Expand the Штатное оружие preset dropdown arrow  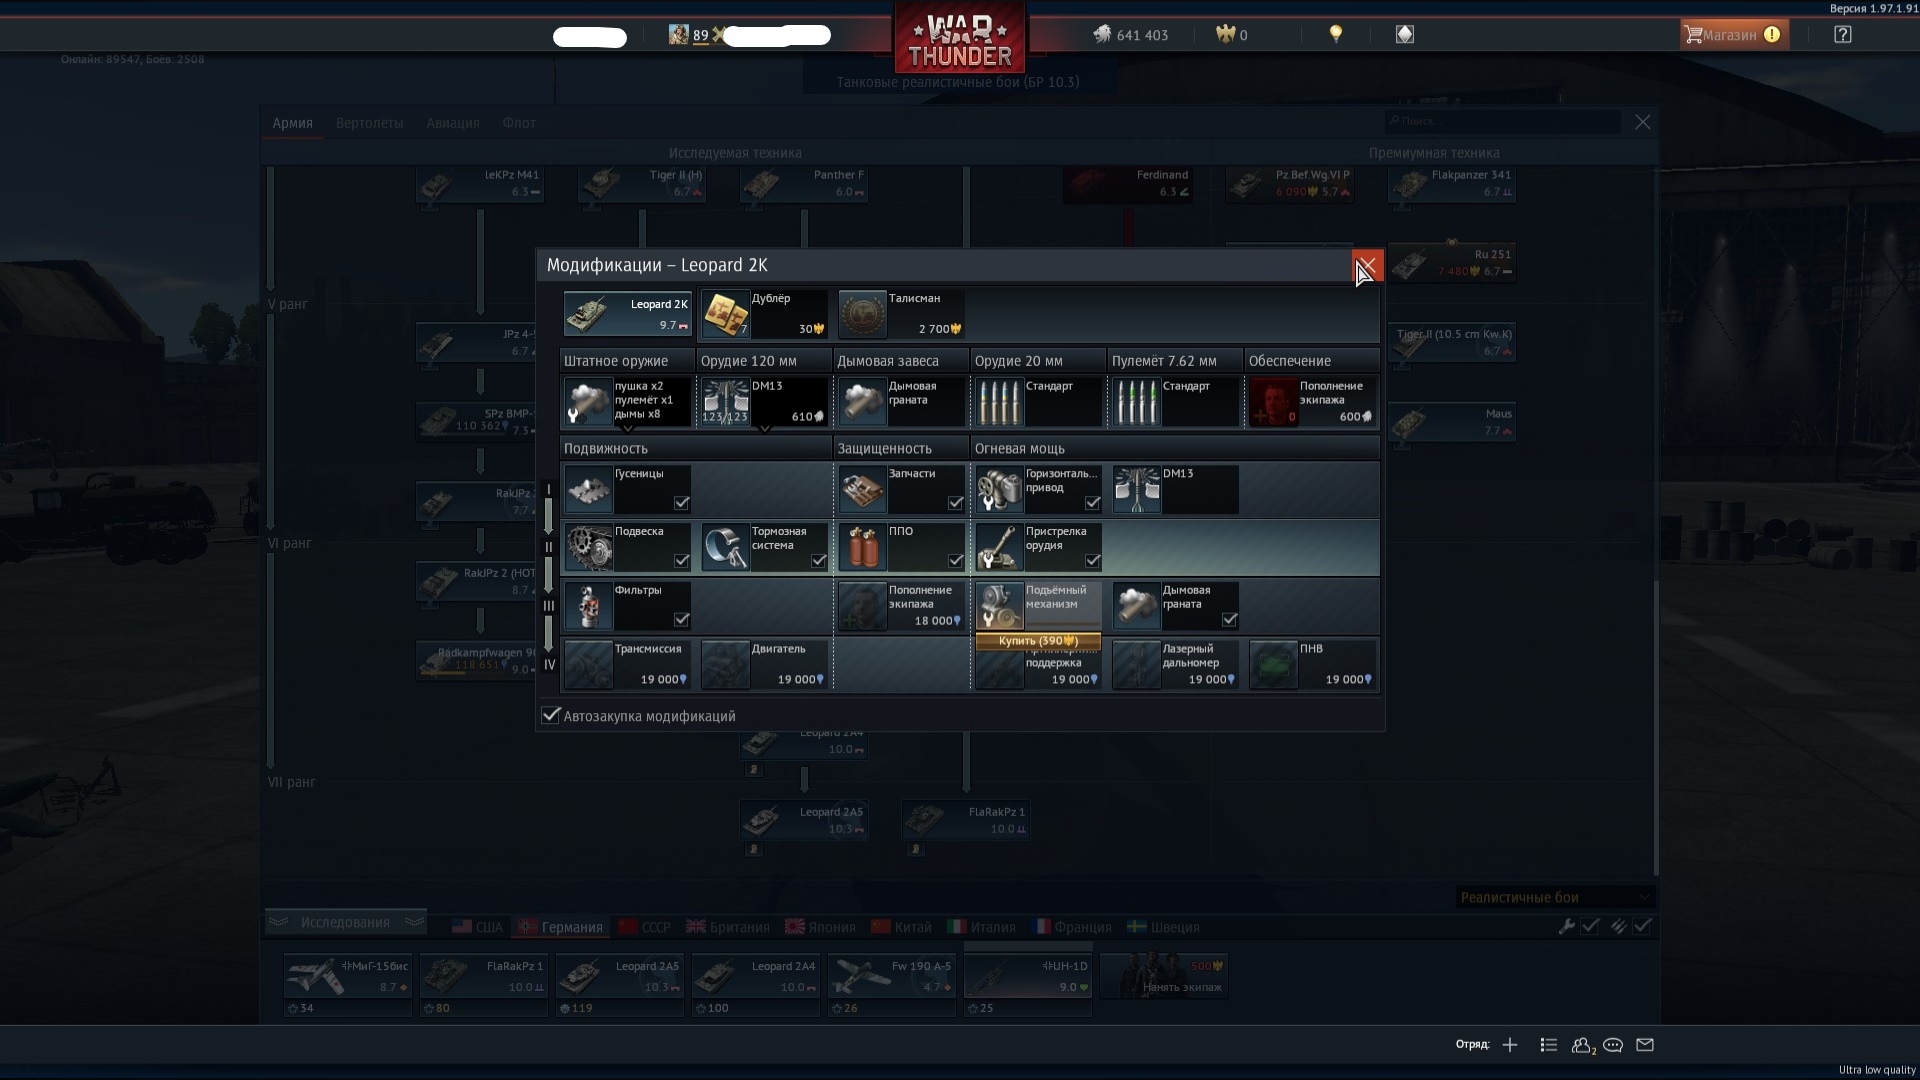pos(628,428)
